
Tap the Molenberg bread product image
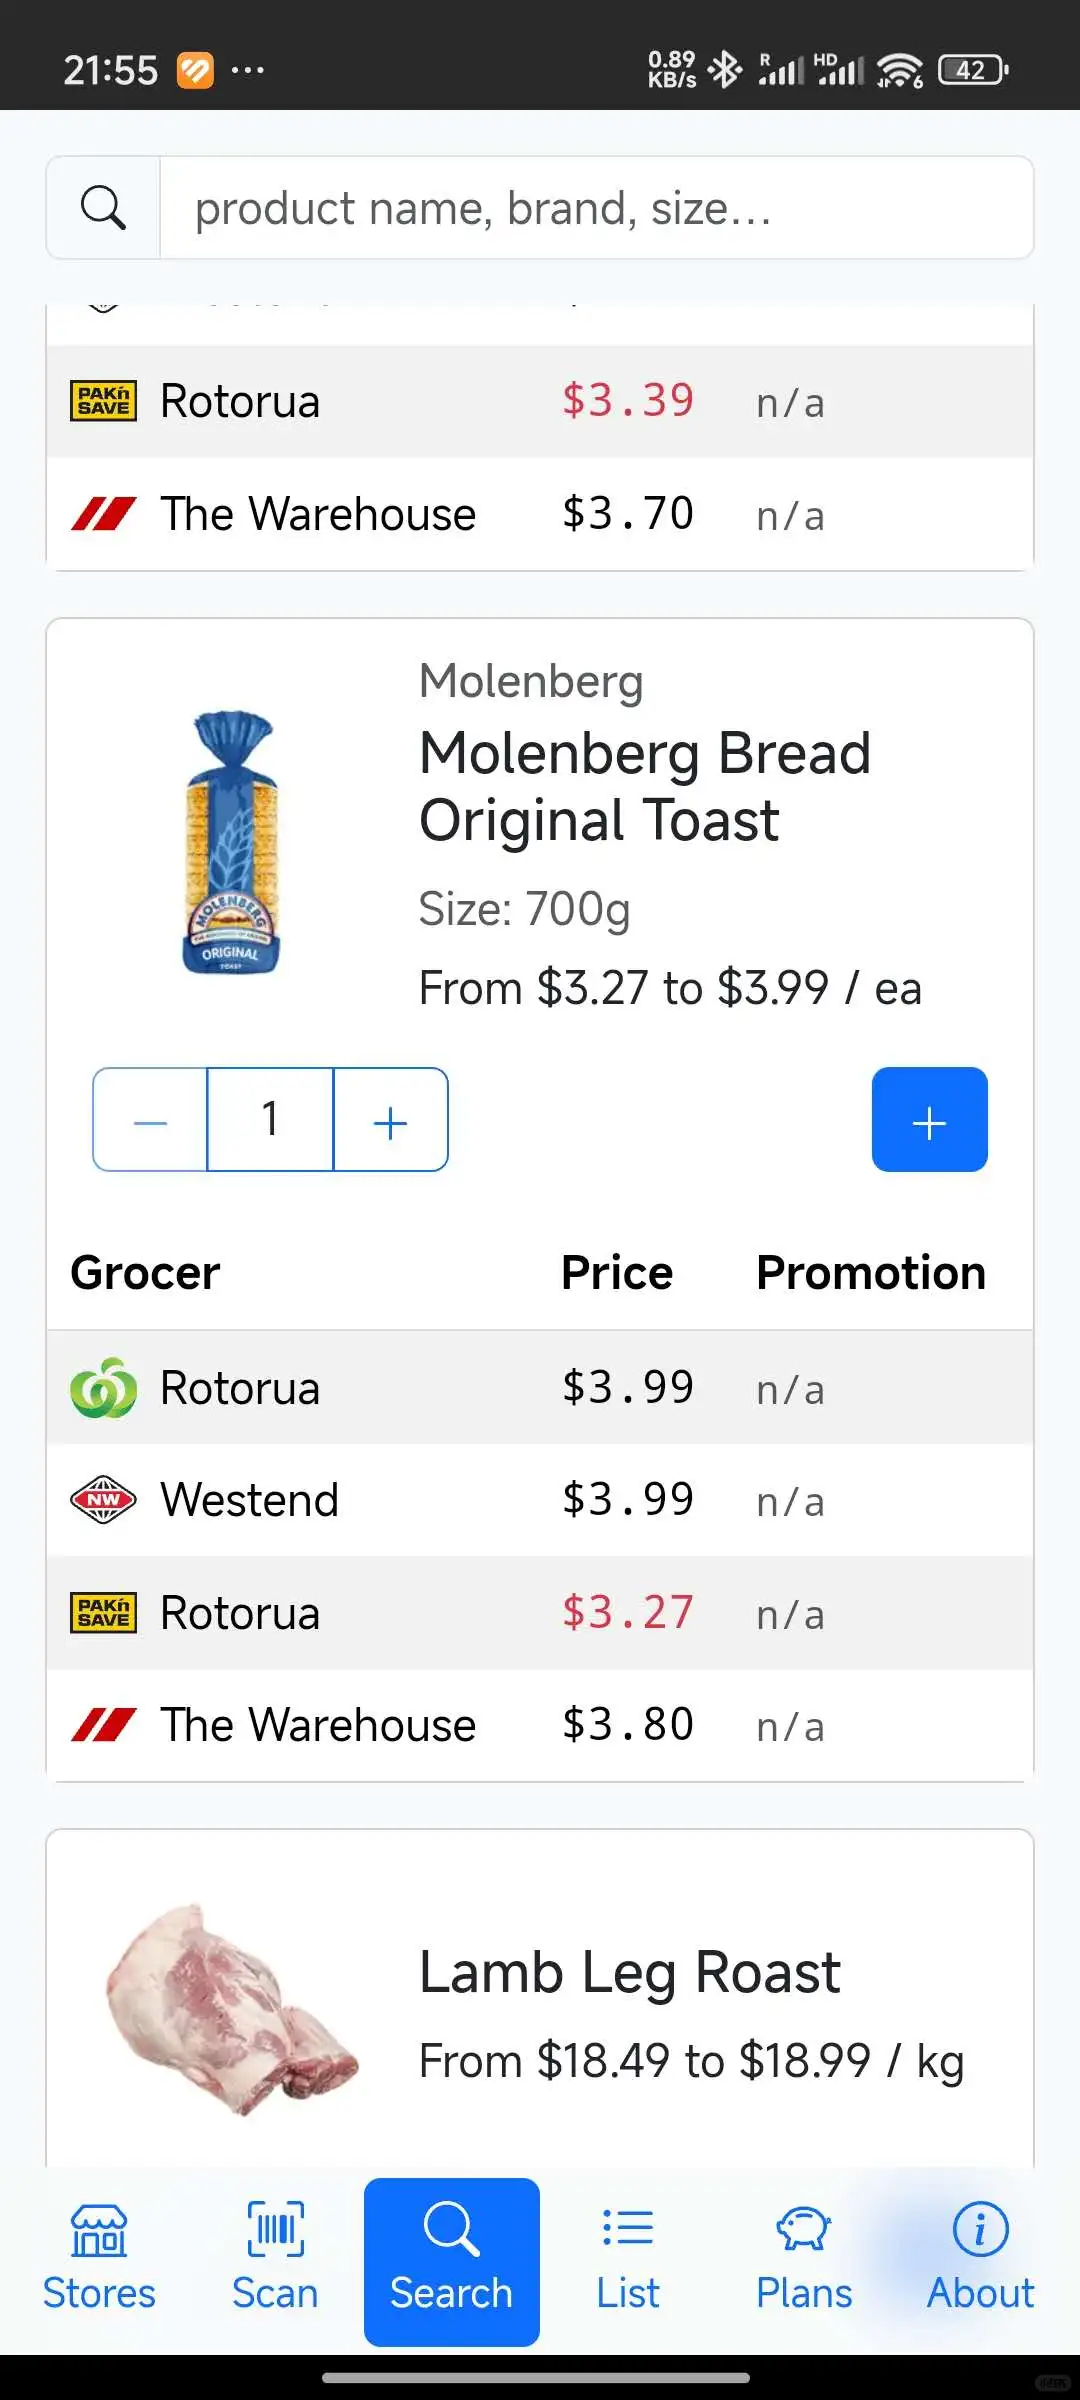pyautogui.click(x=231, y=842)
